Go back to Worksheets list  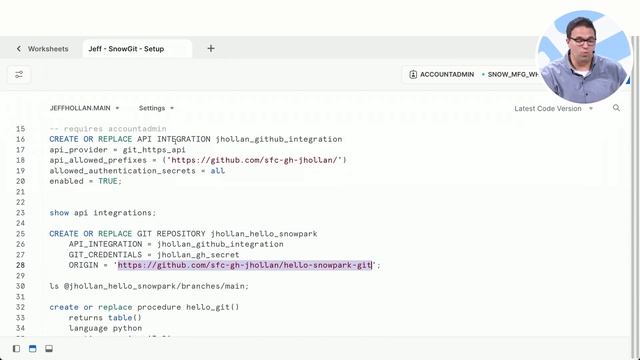pyautogui.click(x=42, y=49)
